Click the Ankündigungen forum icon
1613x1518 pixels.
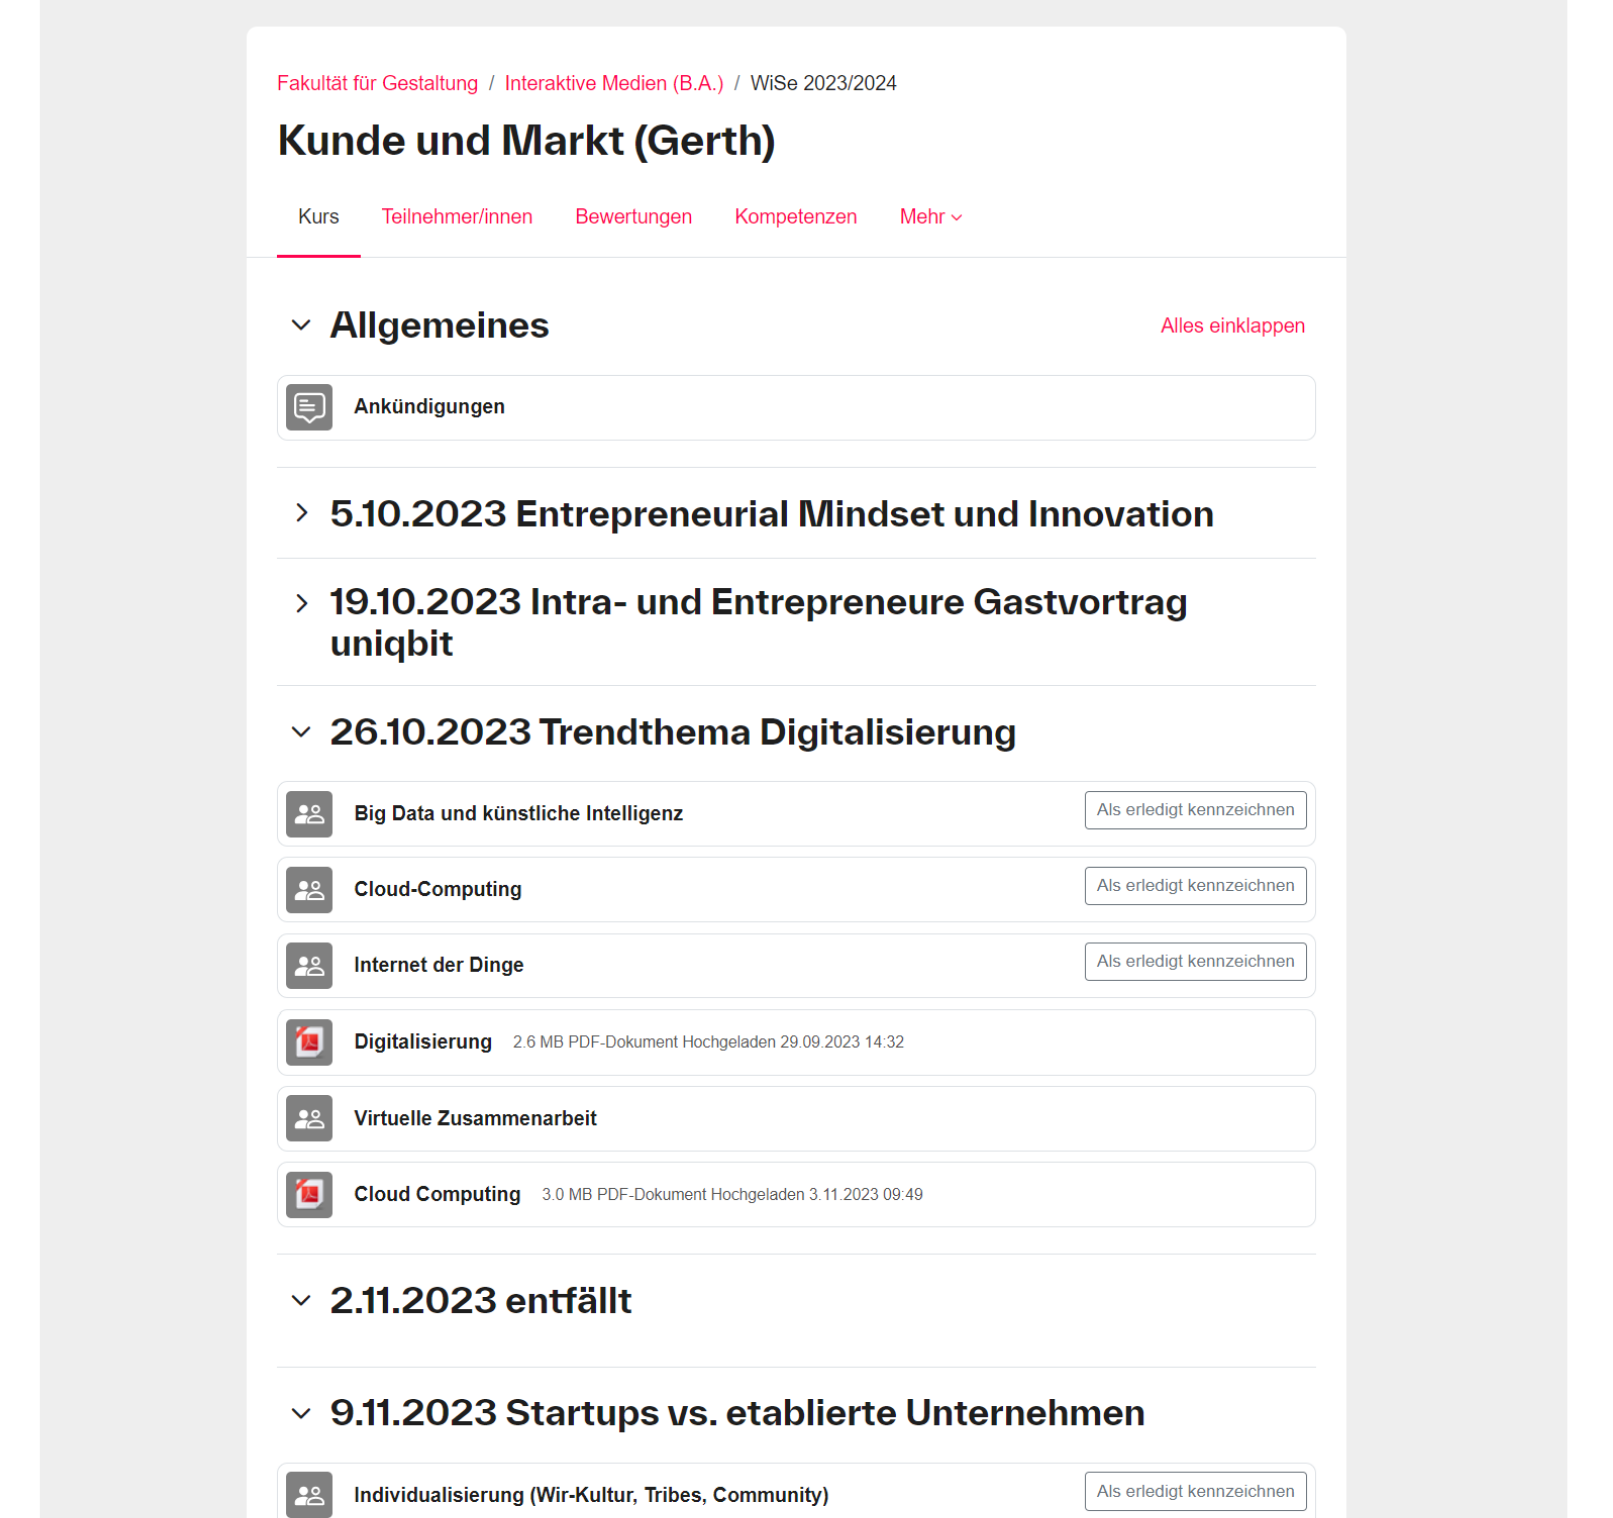click(x=309, y=408)
